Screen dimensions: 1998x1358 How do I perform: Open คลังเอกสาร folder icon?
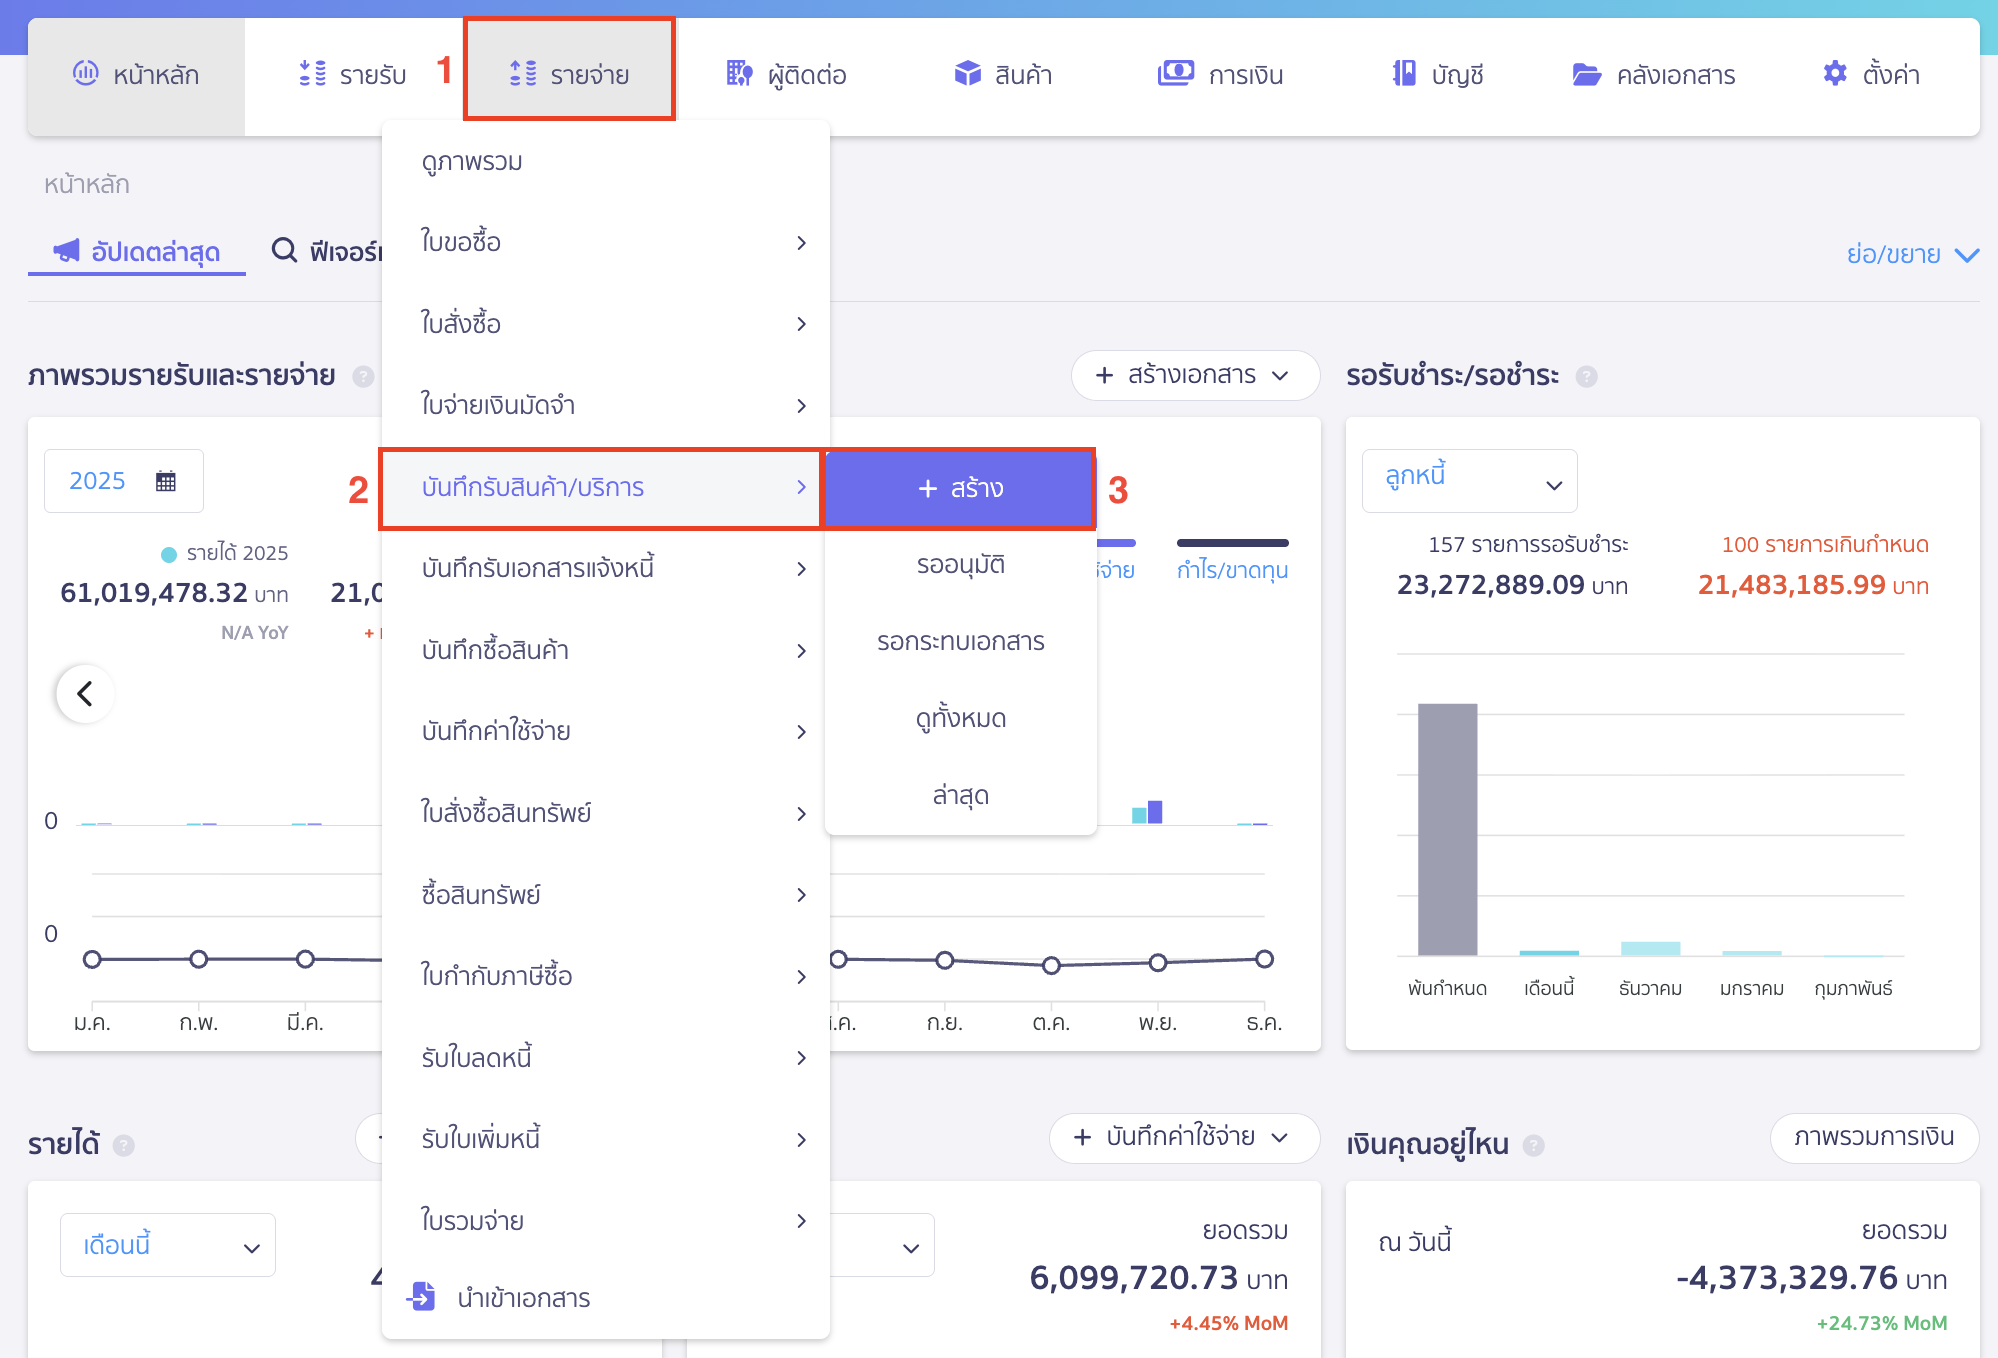[1586, 75]
